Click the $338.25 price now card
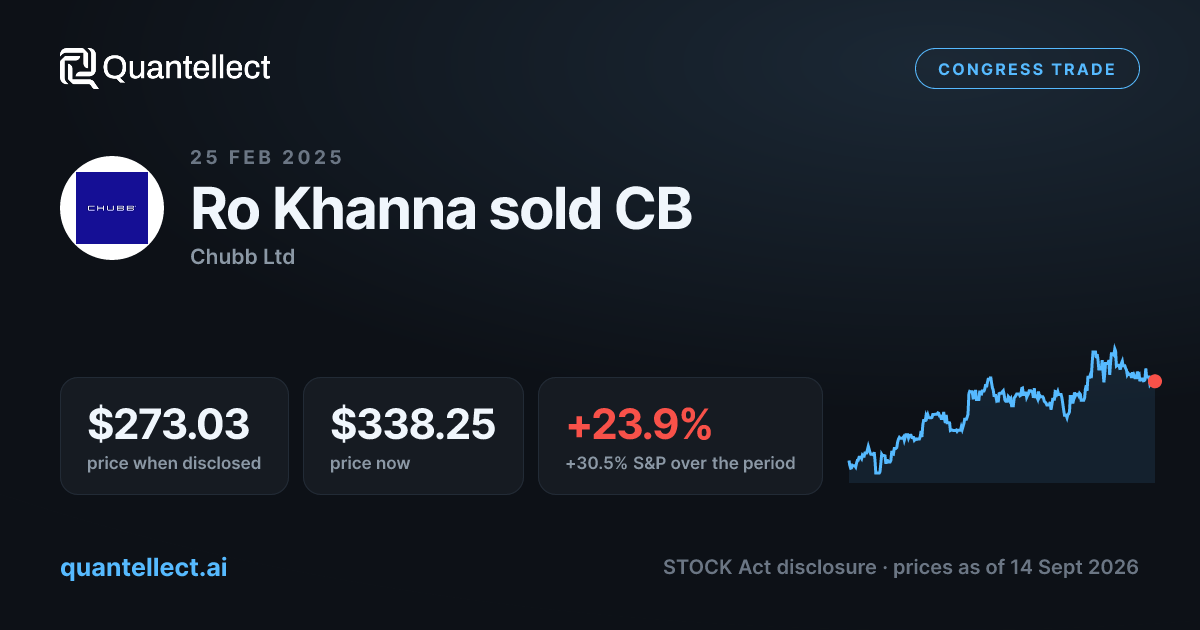1200x630 pixels. coord(413,436)
